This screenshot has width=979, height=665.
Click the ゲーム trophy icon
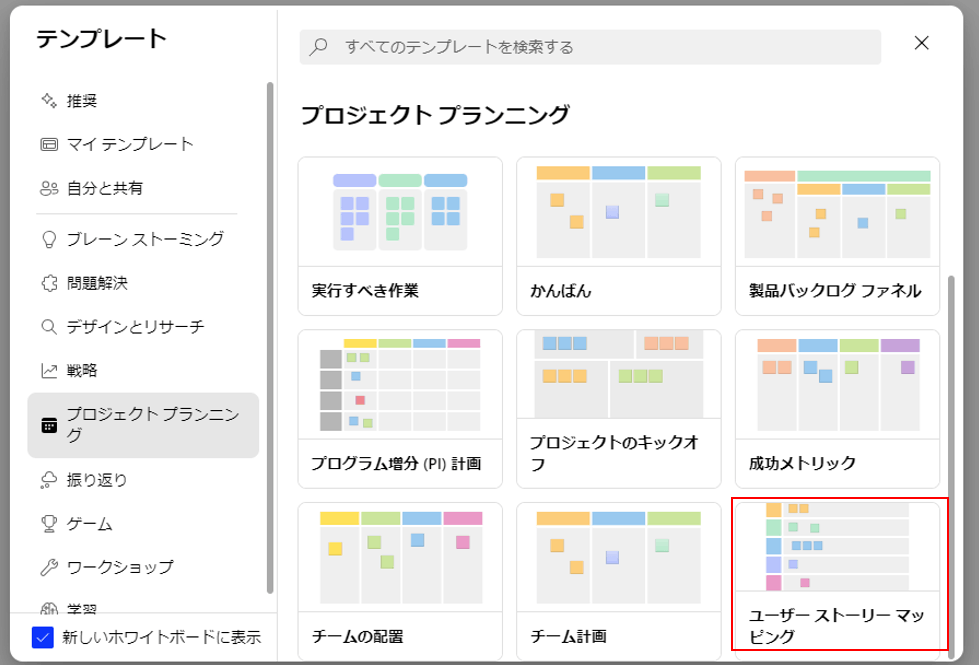click(x=49, y=523)
